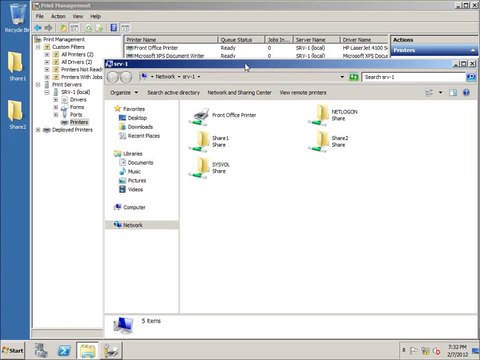
Task: Open the Action menu
Action: pyautogui.click(x=58, y=16)
